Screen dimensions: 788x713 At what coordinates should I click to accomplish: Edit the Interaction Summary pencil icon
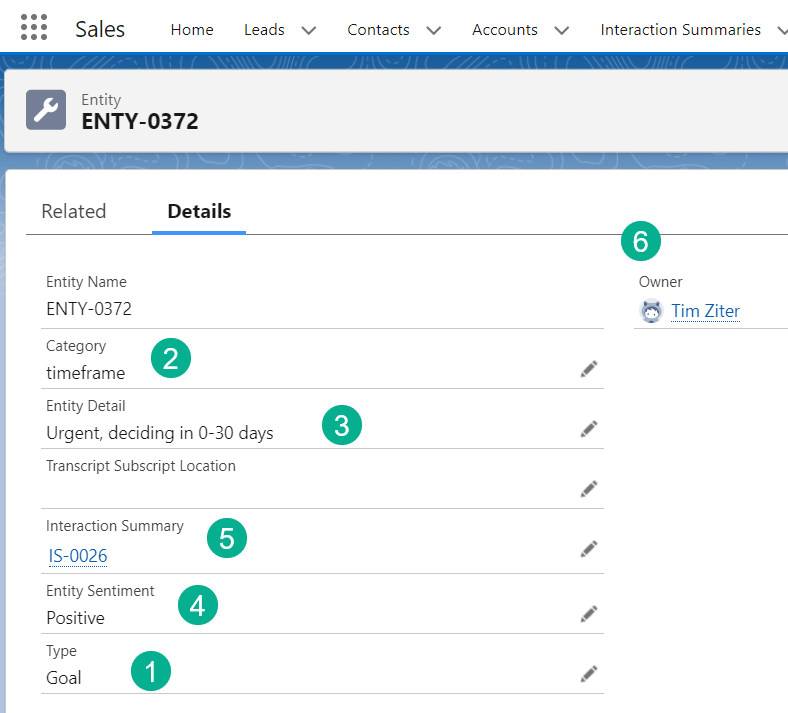[589, 549]
